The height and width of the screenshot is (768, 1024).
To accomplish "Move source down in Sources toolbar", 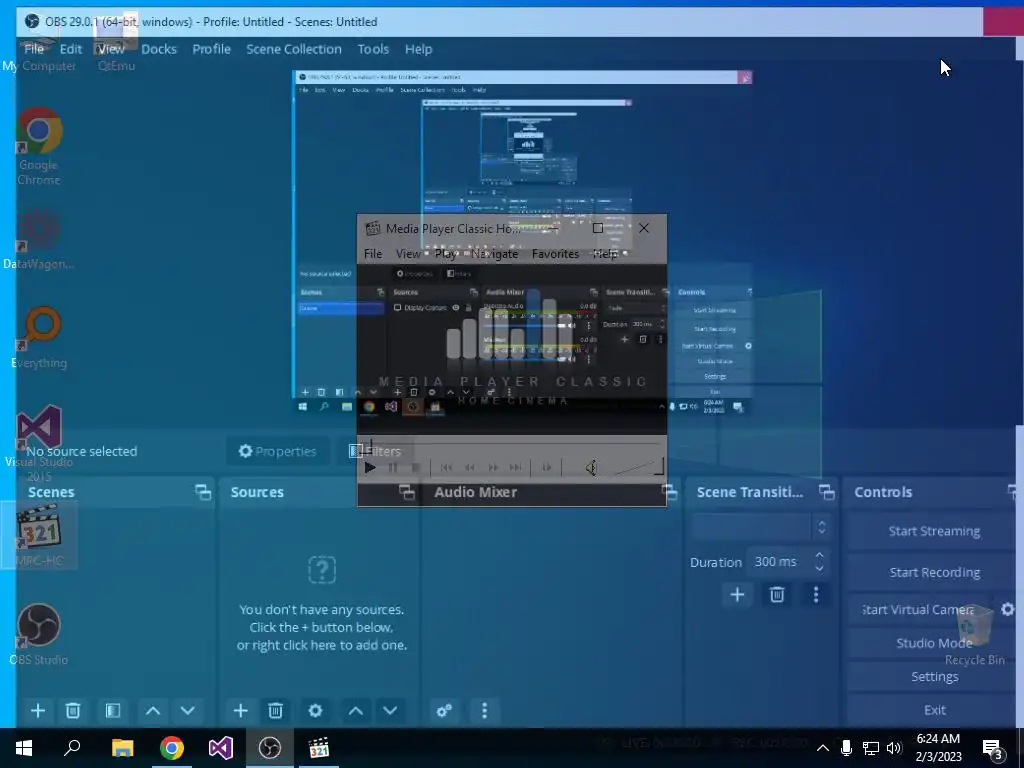I will tap(390, 711).
